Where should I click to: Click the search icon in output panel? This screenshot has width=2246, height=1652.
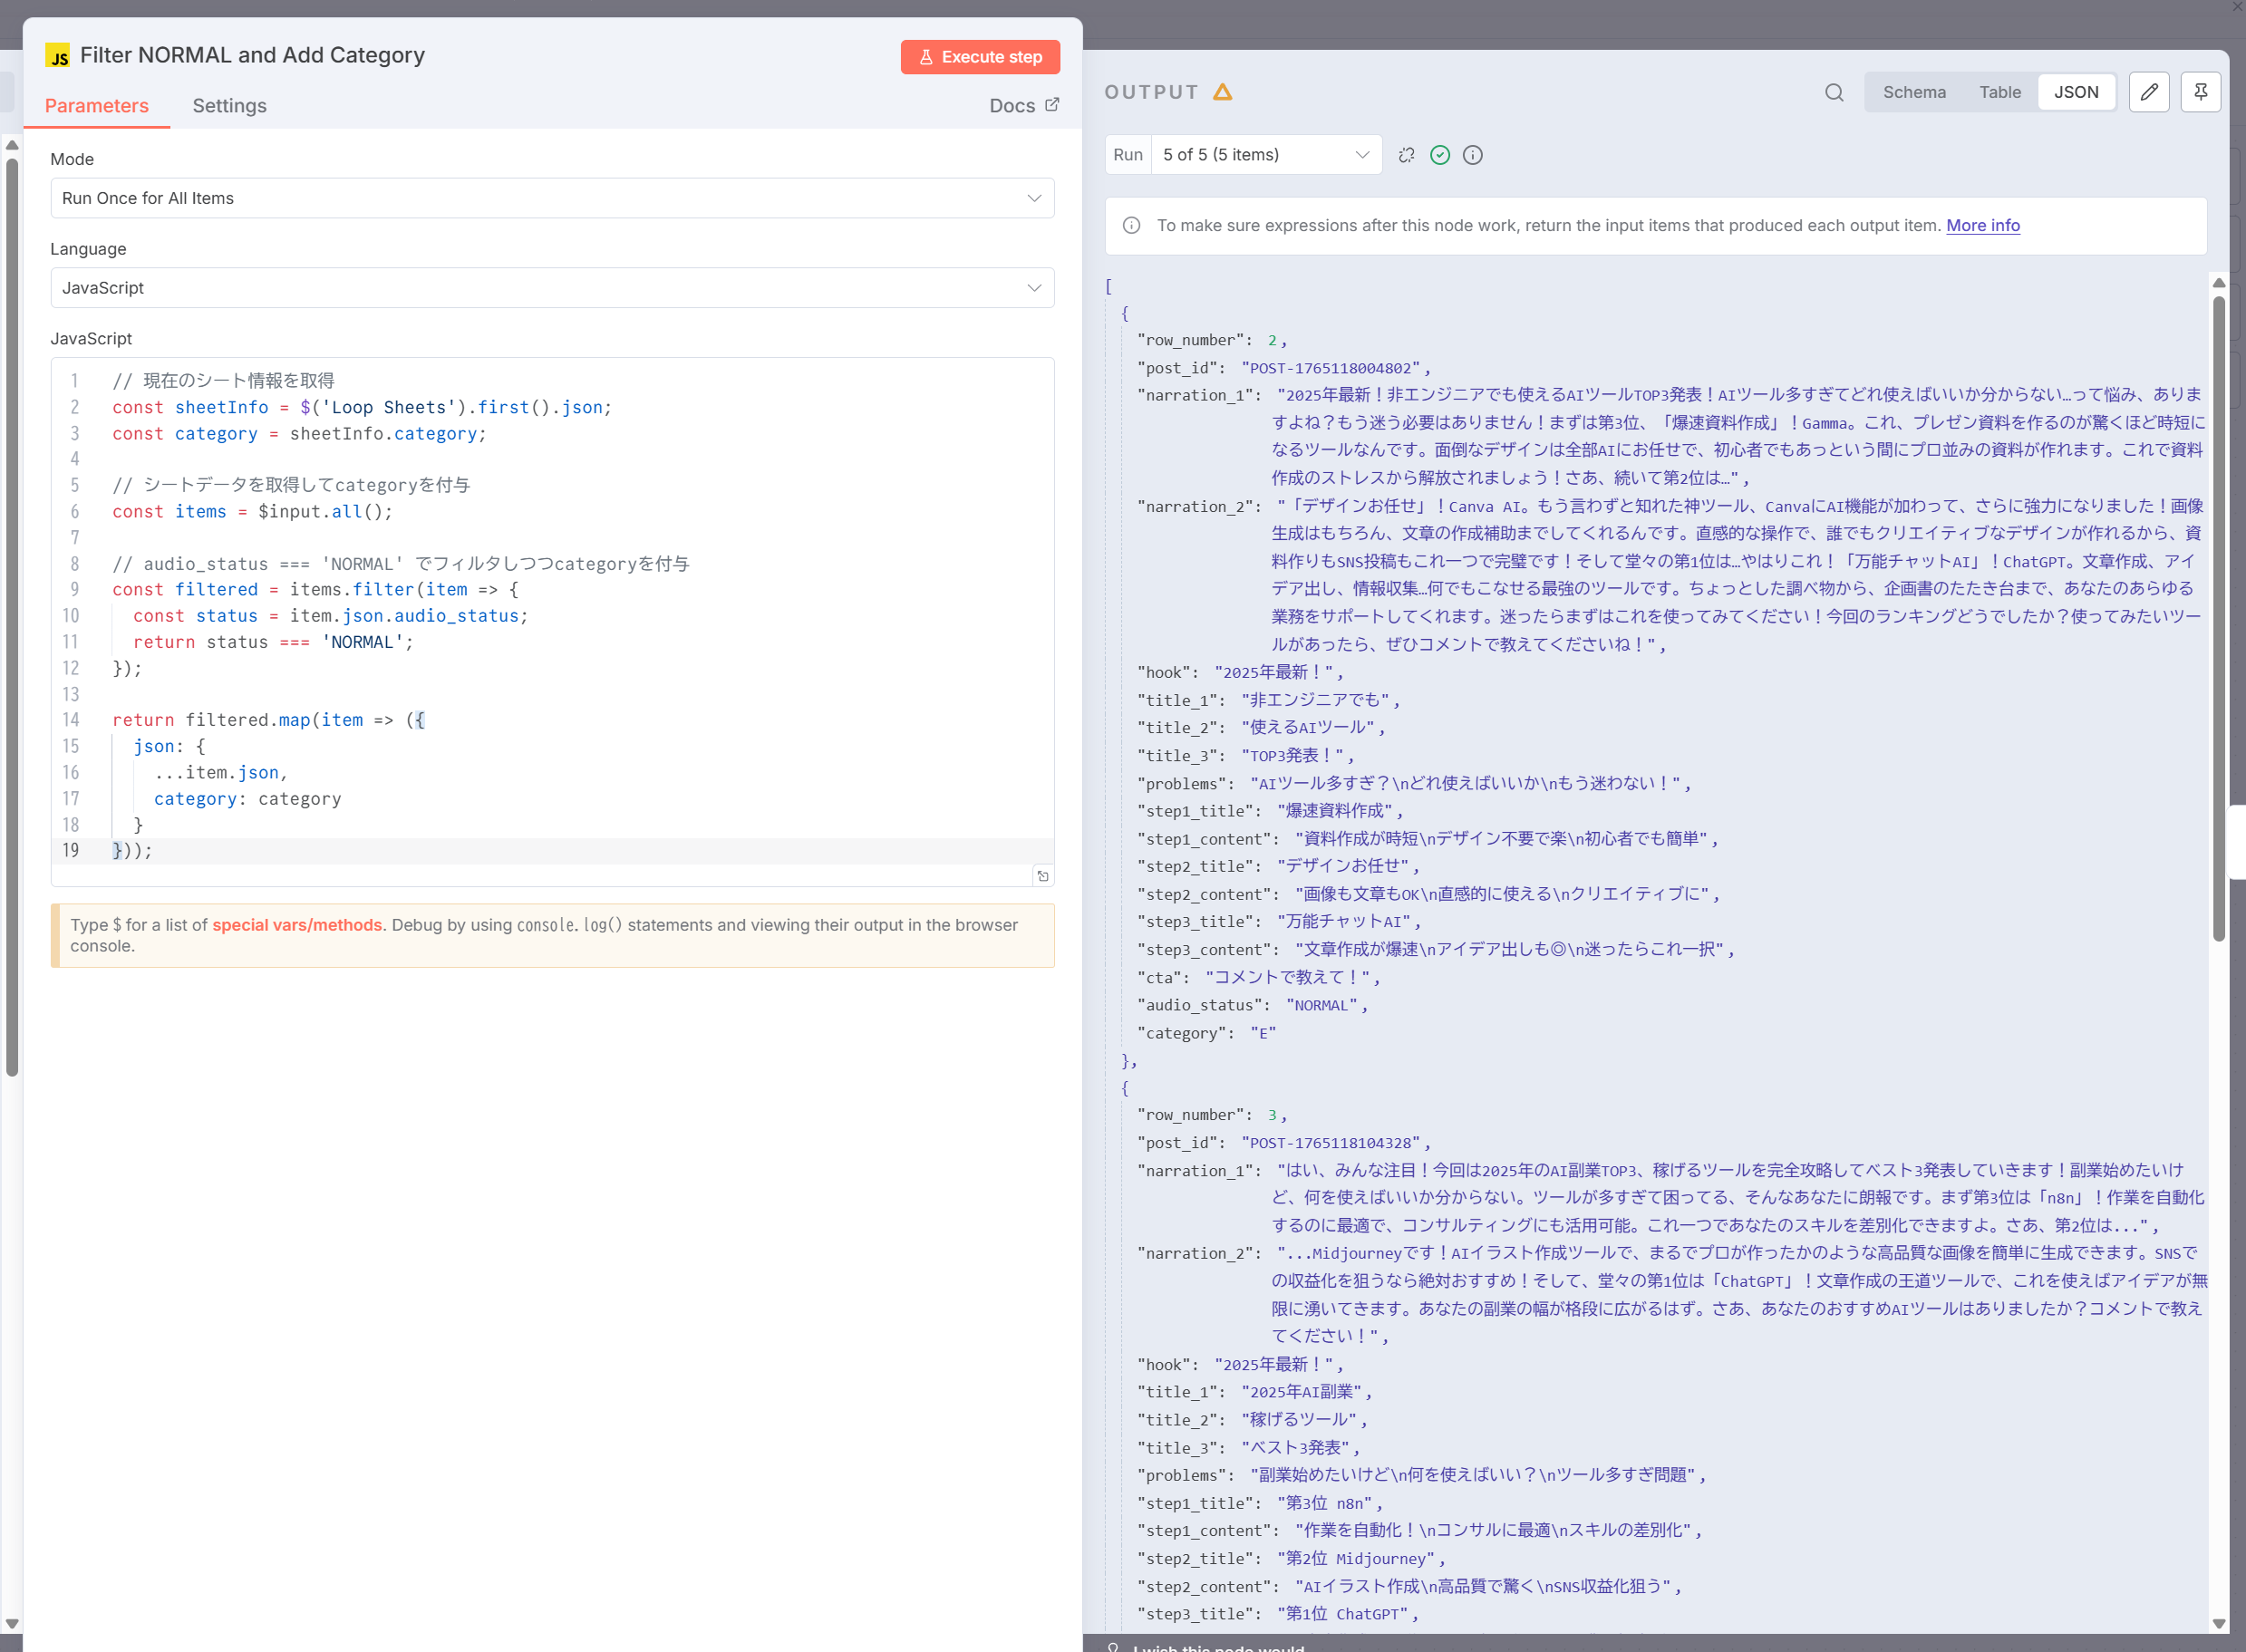tap(1833, 92)
